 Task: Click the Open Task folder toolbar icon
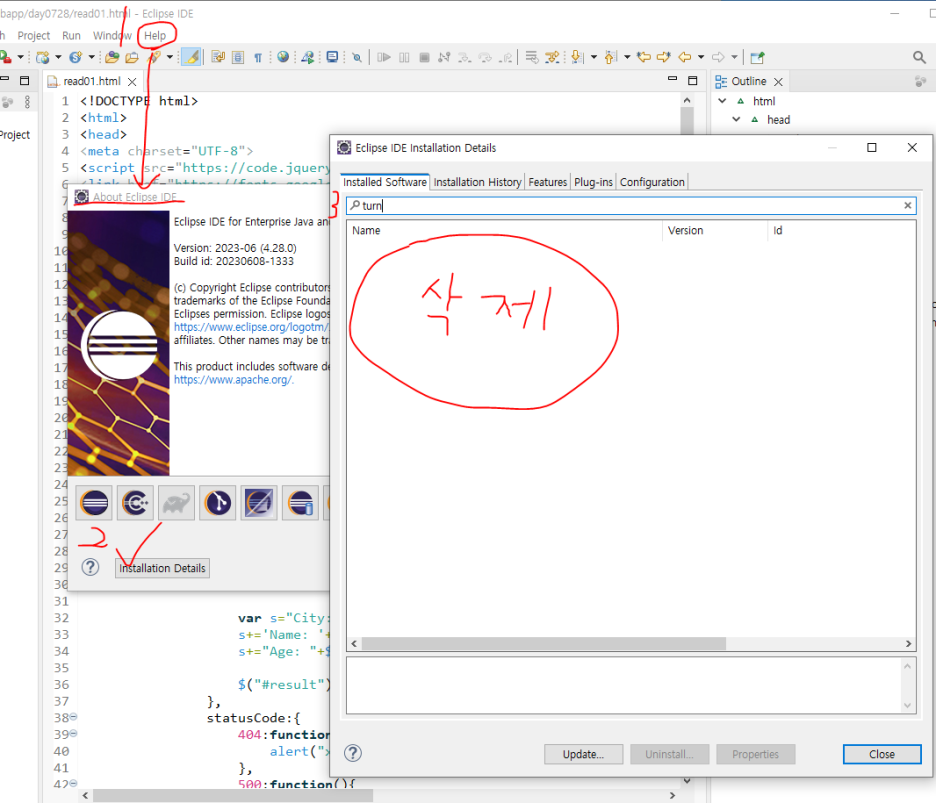tap(132, 57)
